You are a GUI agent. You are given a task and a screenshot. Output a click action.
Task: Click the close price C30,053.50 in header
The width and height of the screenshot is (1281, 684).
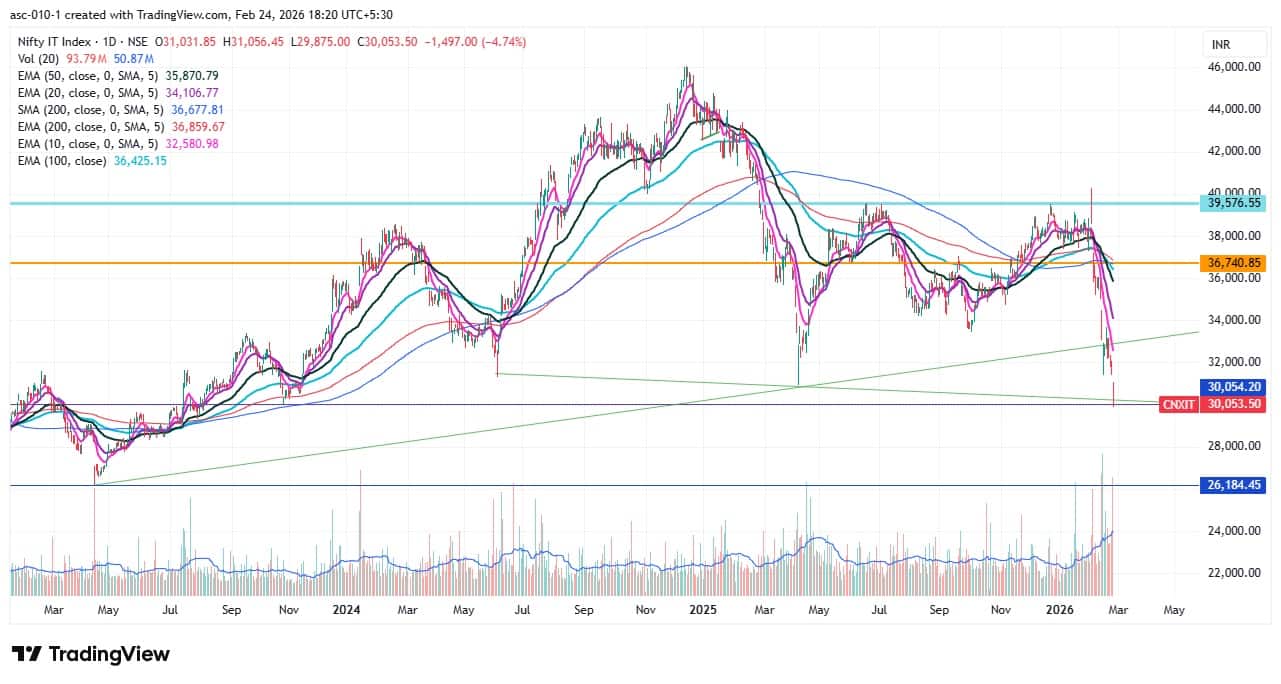[x=388, y=42]
